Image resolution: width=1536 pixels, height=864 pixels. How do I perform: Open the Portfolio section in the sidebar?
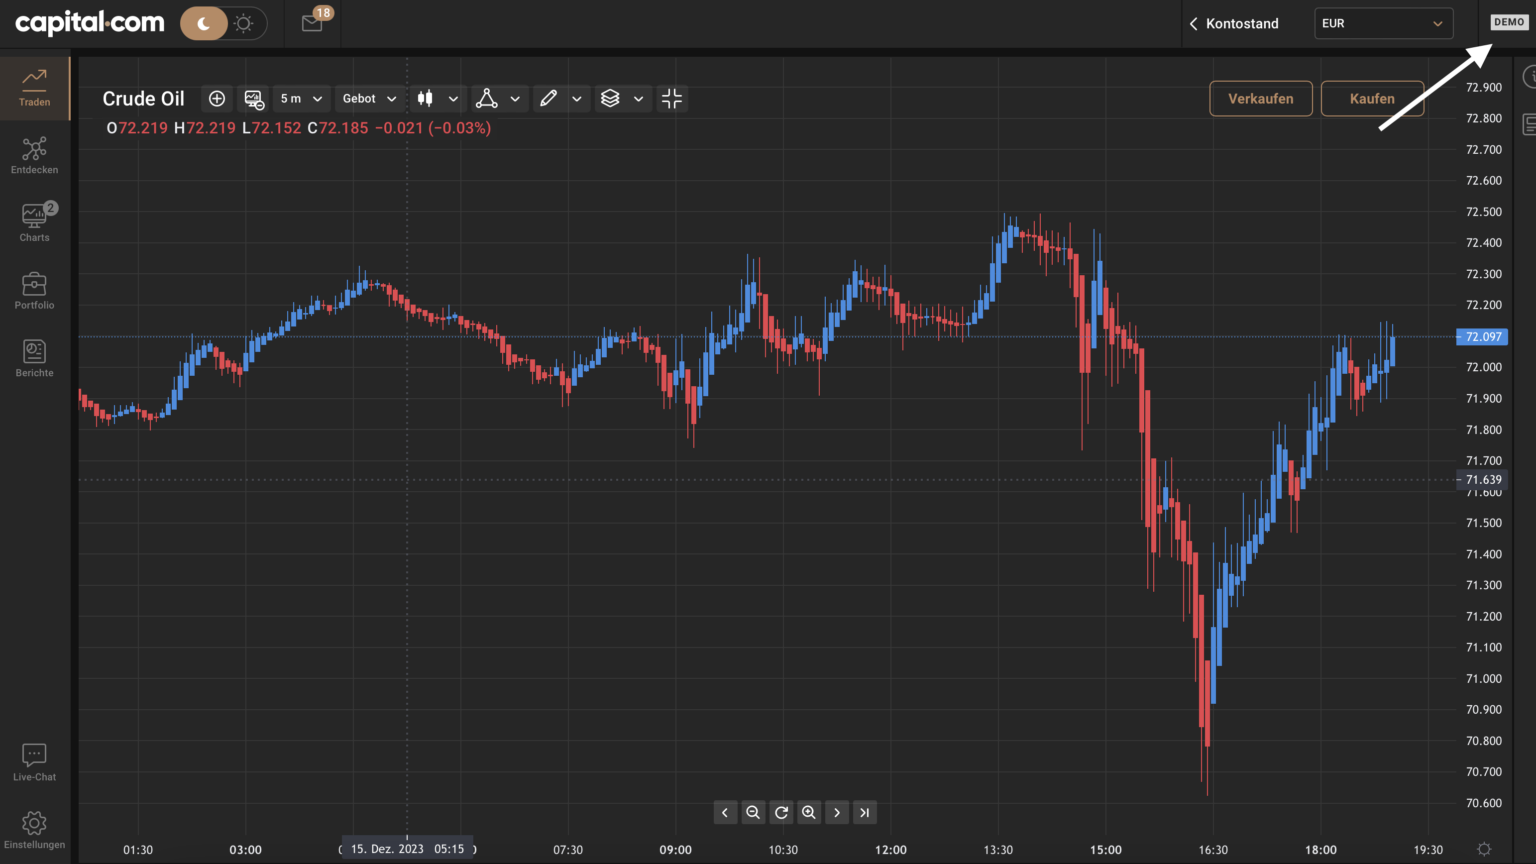pyautogui.click(x=34, y=290)
